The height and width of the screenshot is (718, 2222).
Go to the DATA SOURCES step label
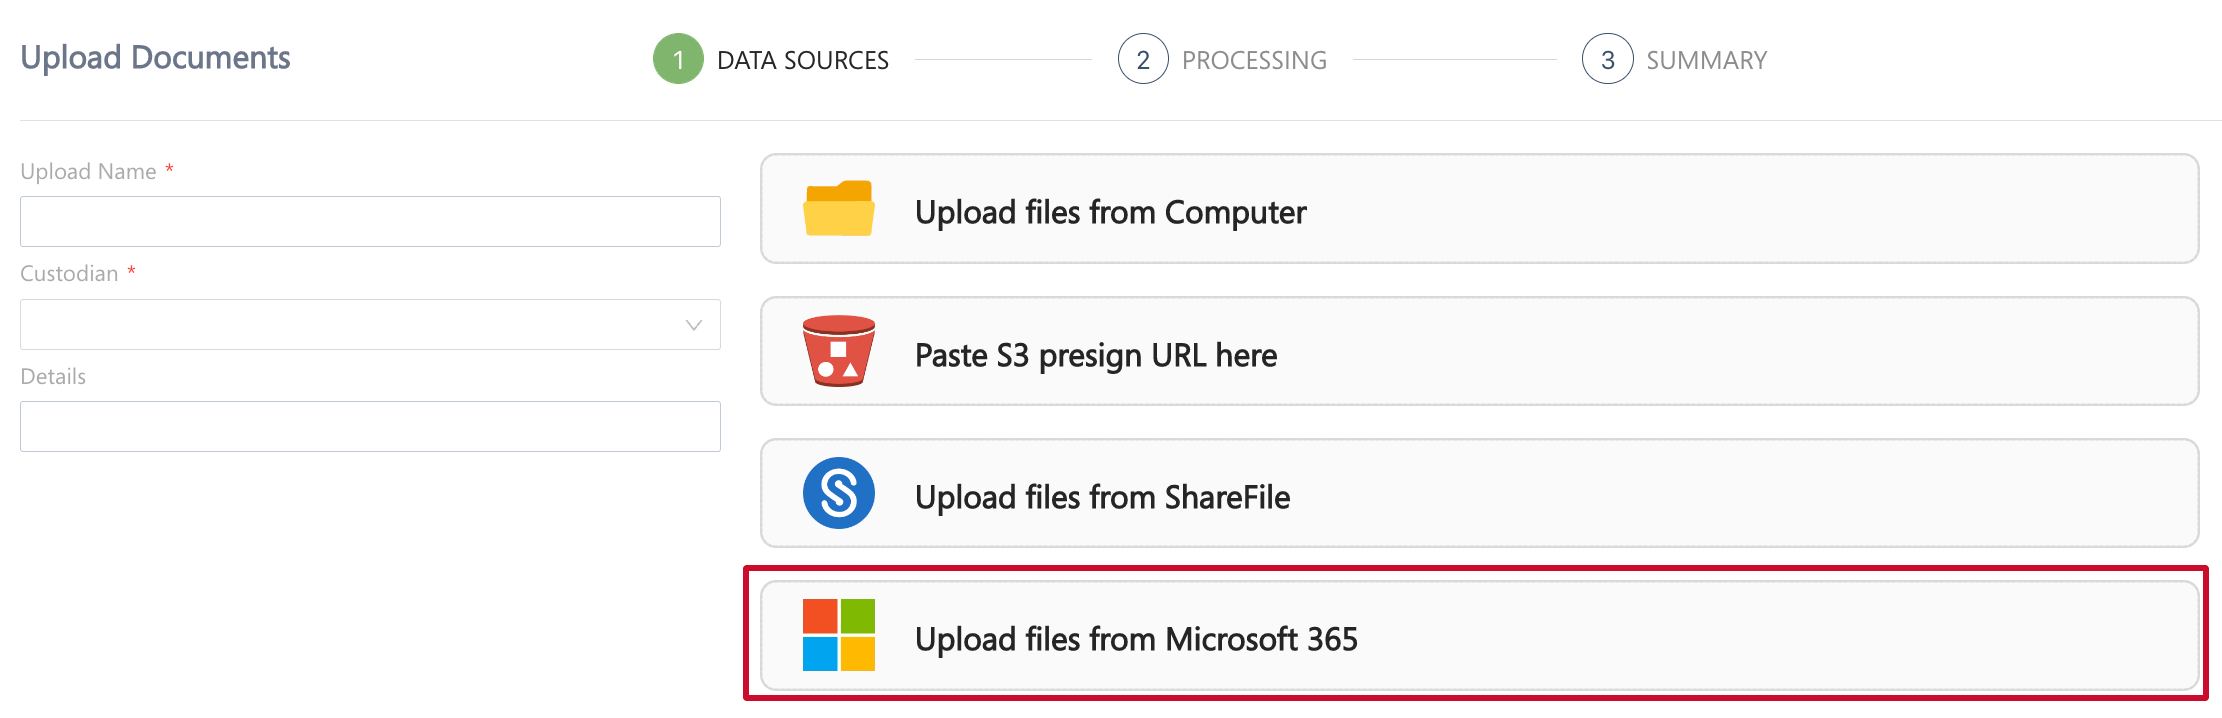tap(802, 60)
